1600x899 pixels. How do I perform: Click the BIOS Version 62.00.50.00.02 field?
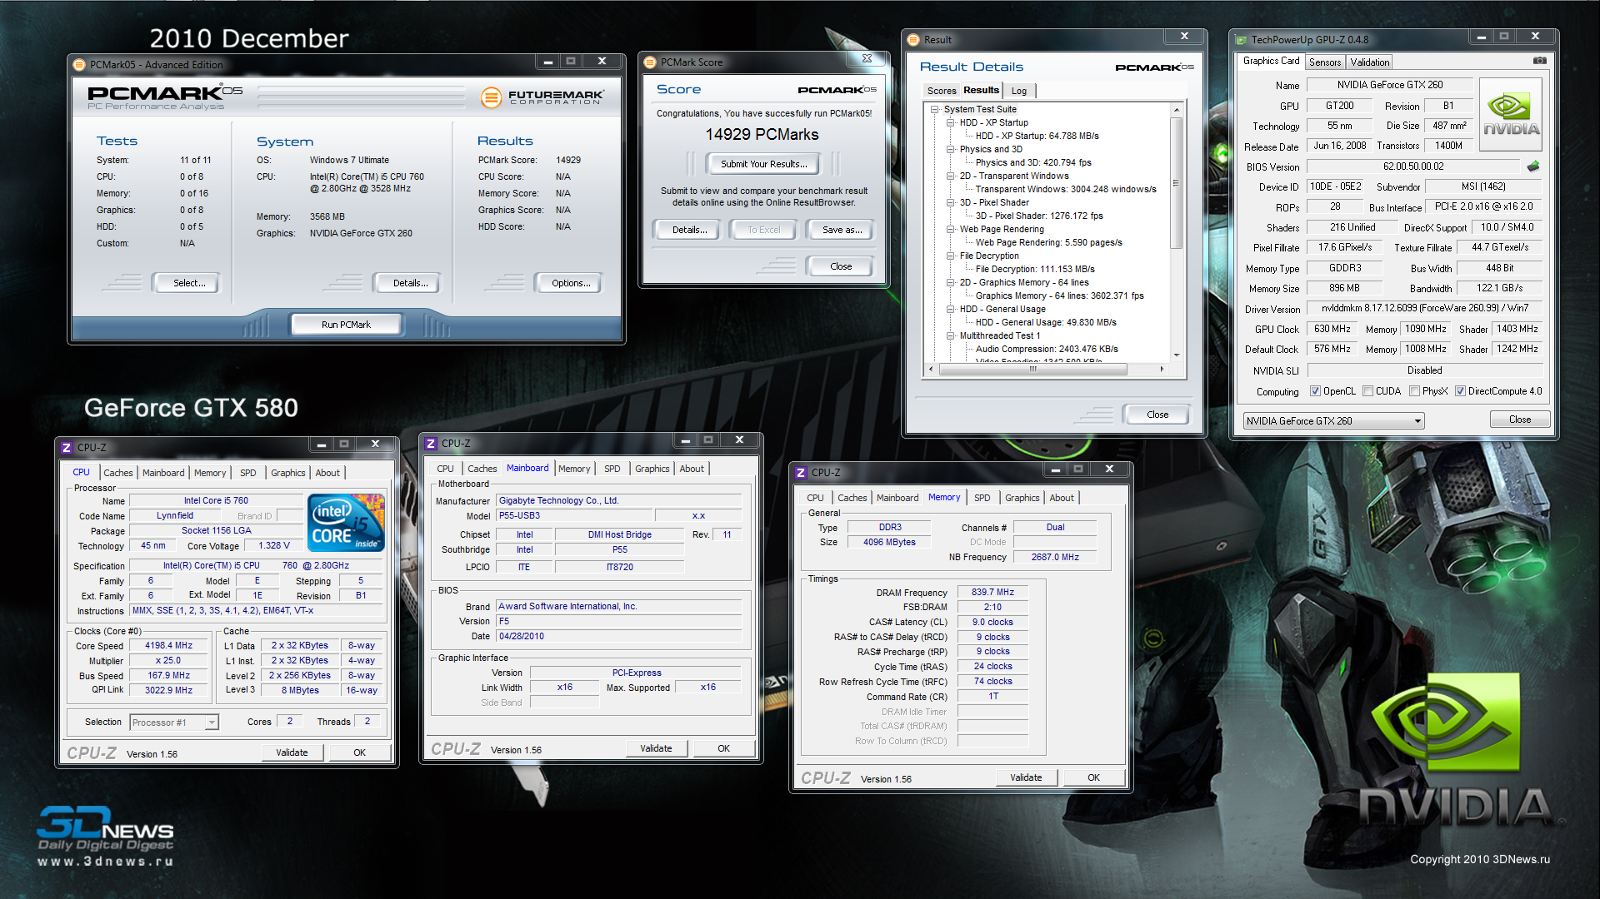(1414, 167)
